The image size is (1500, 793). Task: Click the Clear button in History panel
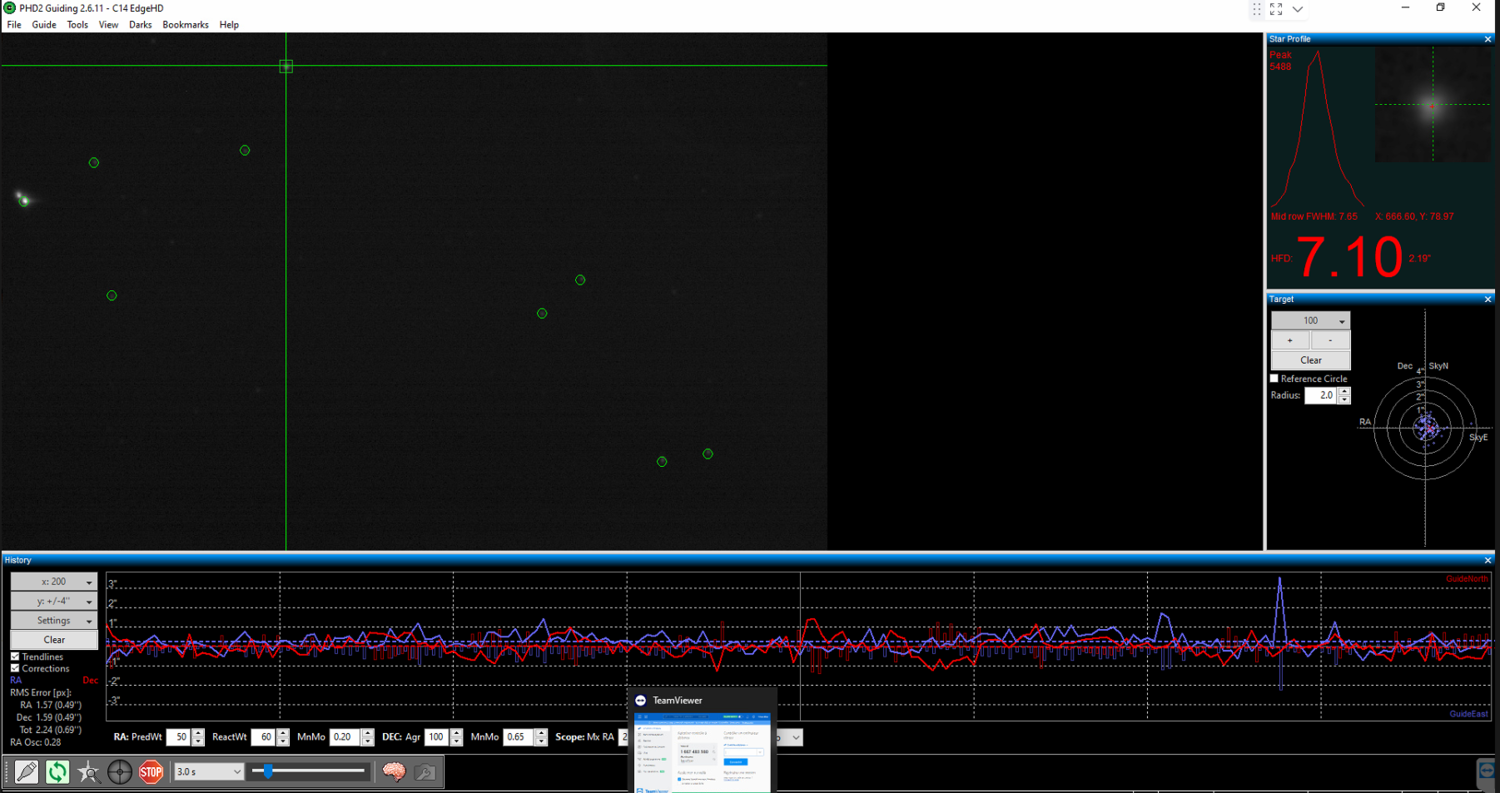pos(54,640)
